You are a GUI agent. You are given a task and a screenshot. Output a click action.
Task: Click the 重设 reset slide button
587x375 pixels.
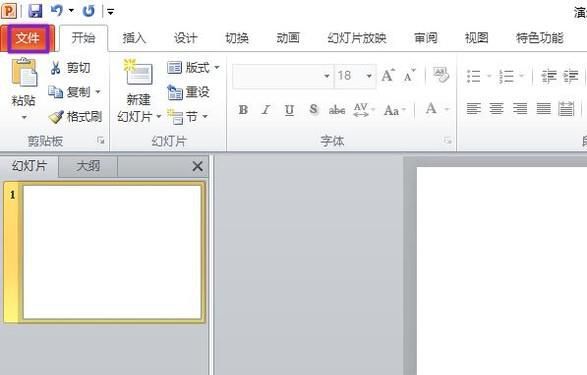pos(188,92)
